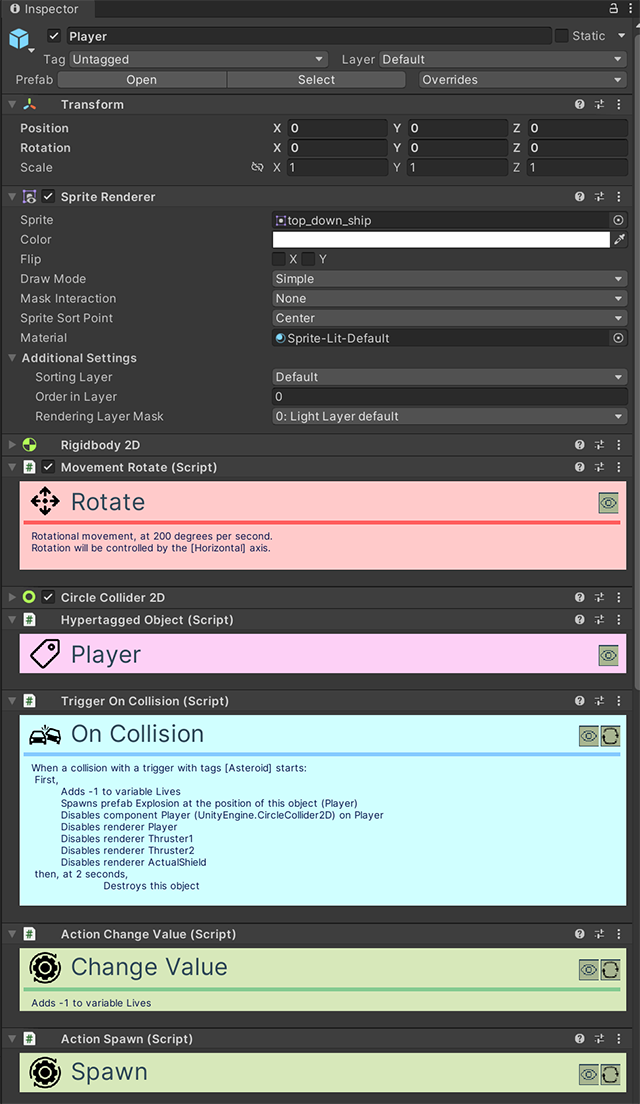Open the prefab Overrides dropdown
The height and width of the screenshot is (1104, 640).
[522, 80]
